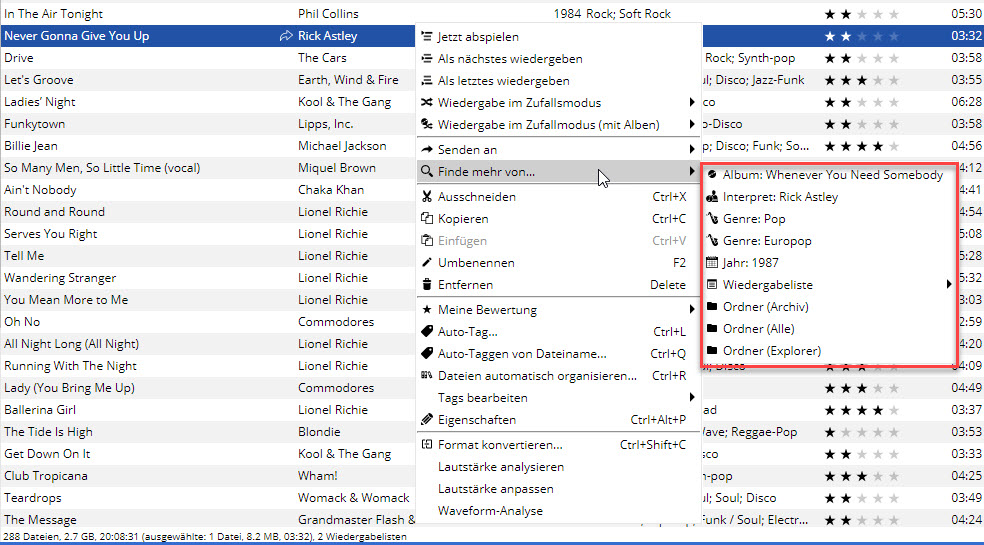The image size is (984, 545).
Task: Click the pencil icon beside Umbenennen
Action: 427,263
